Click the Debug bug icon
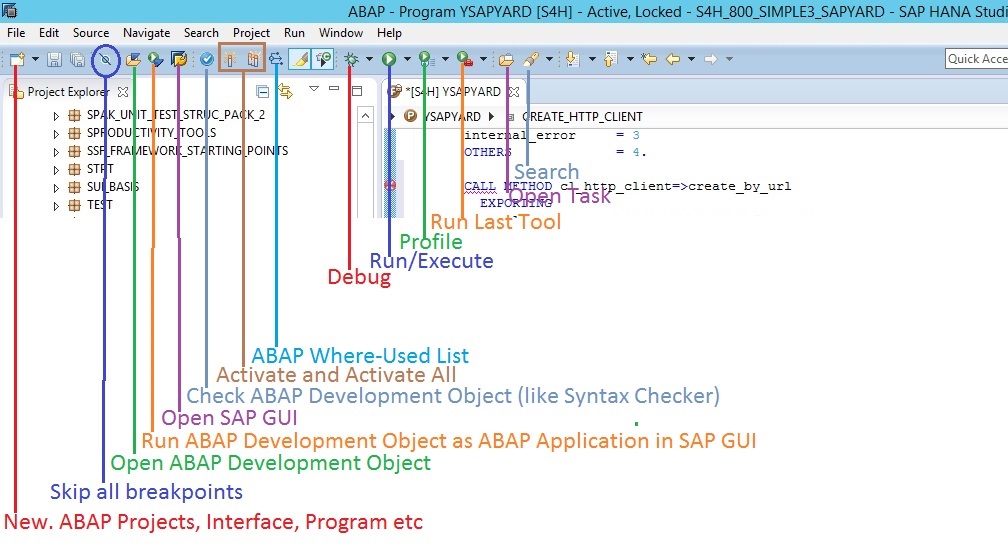This screenshot has width=1008, height=549. [351, 59]
